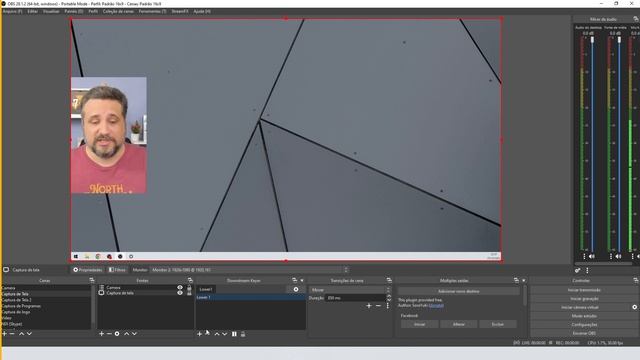Open Configurações button in Controles
640x360 pixels.
[x=584, y=324]
